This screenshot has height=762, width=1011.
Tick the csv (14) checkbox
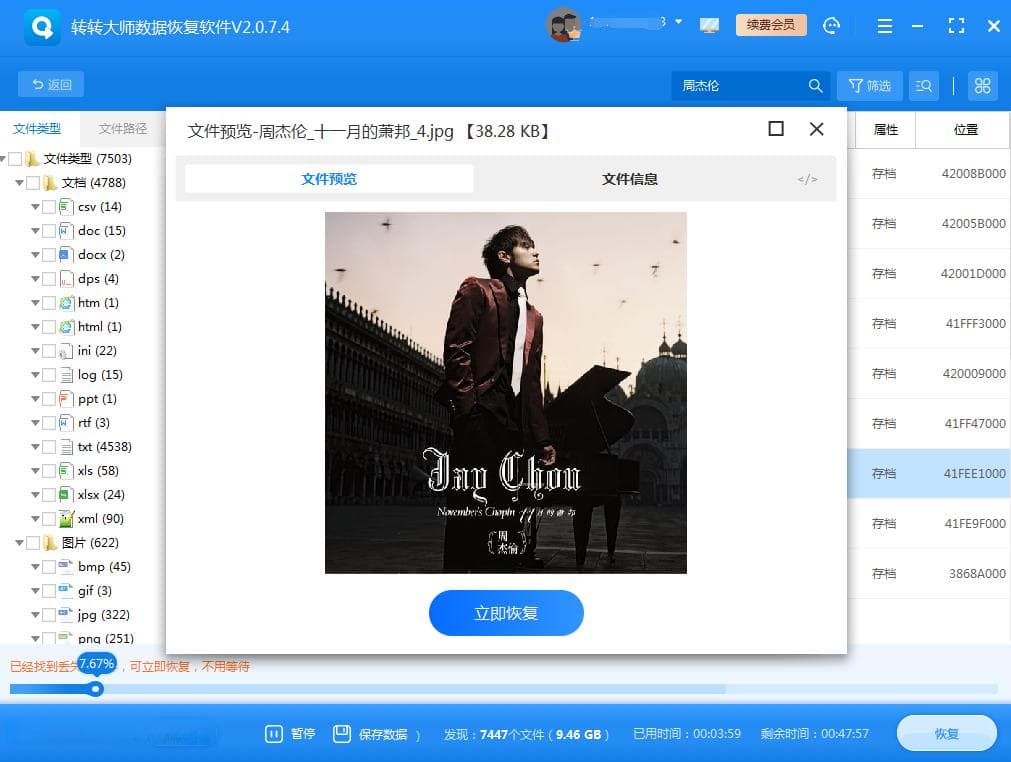pyautogui.click(x=49, y=207)
